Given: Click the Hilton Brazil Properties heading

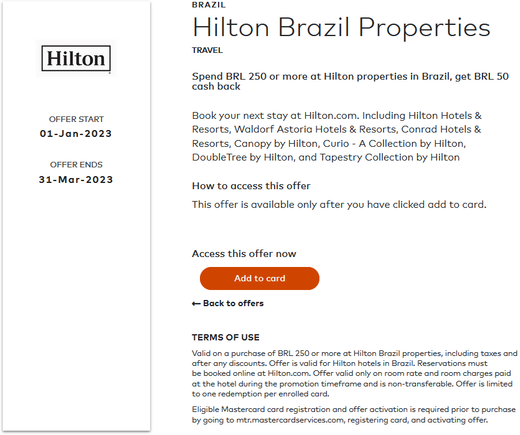Looking at the screenshot, I should [341, 27].
